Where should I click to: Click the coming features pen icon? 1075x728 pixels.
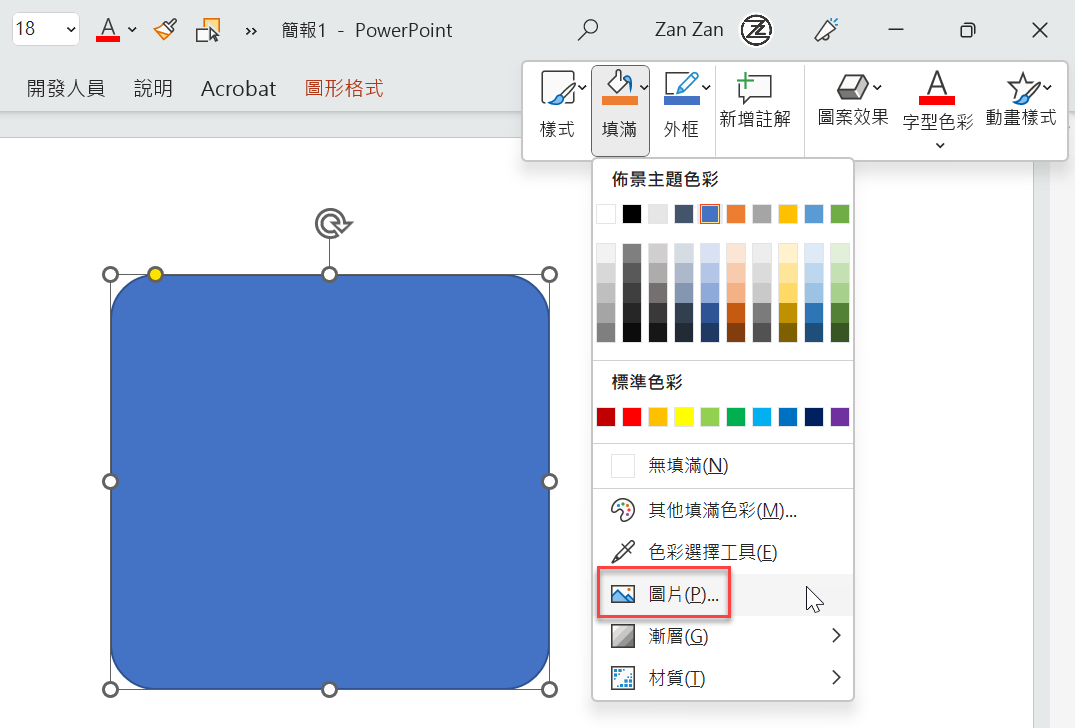point(826,30)
